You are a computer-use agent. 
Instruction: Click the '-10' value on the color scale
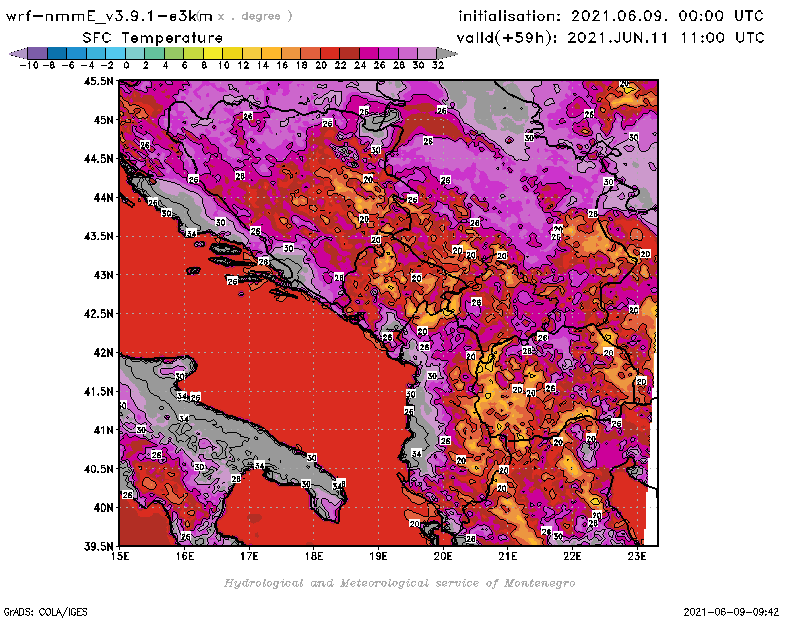pos(29,65)
